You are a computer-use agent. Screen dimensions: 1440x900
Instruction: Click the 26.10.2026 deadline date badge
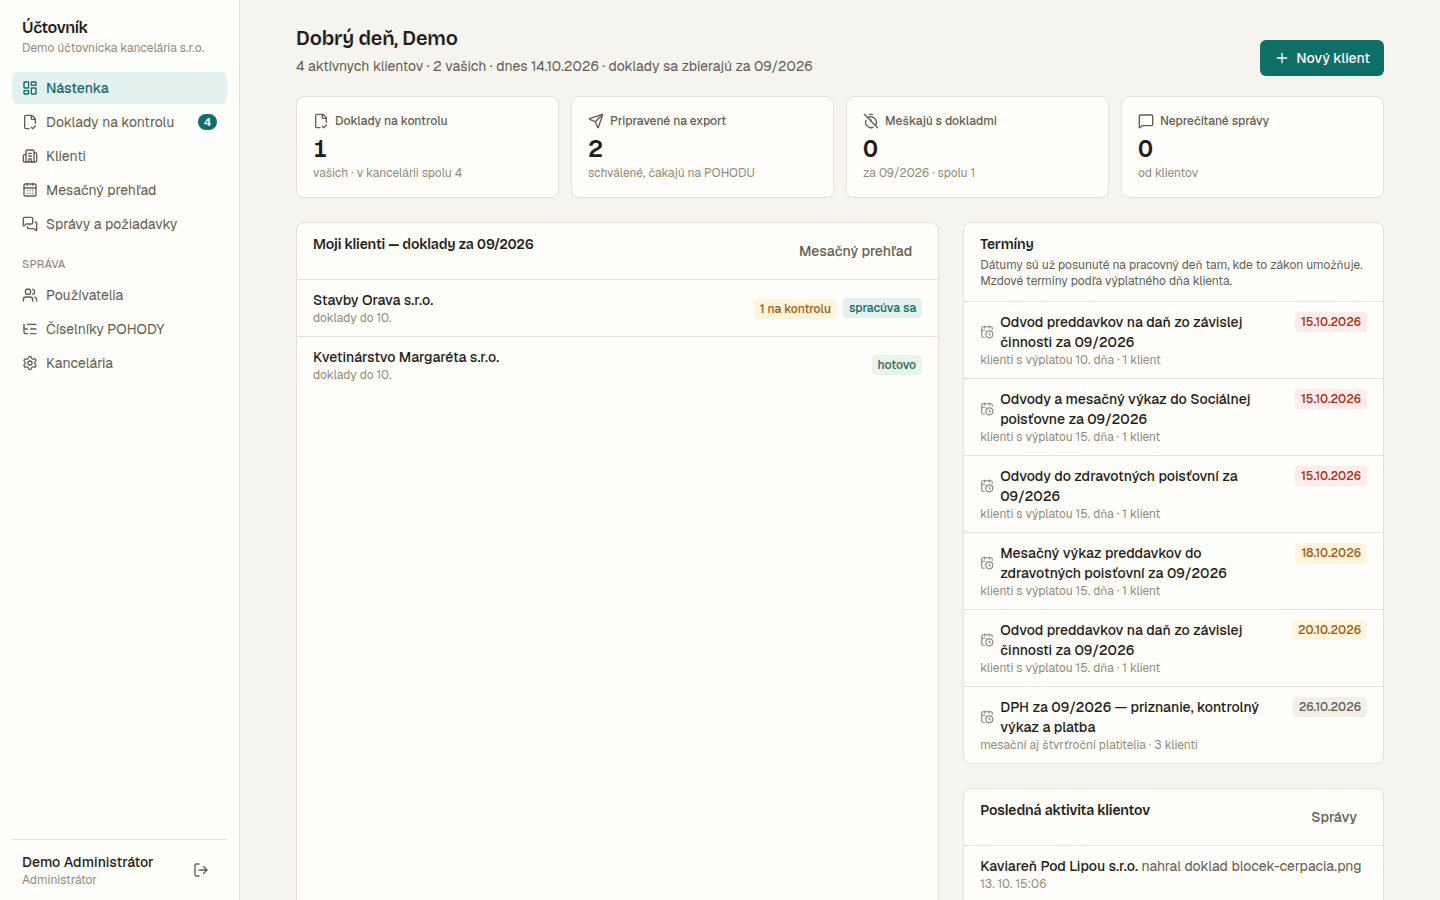pyautogui.click(x=1330, y=707)
